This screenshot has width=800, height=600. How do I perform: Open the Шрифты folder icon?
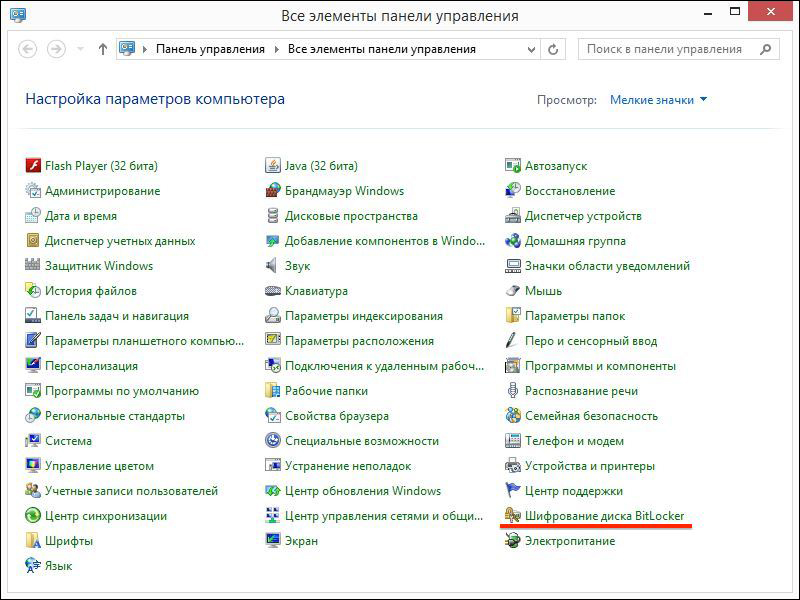(33, 540)
